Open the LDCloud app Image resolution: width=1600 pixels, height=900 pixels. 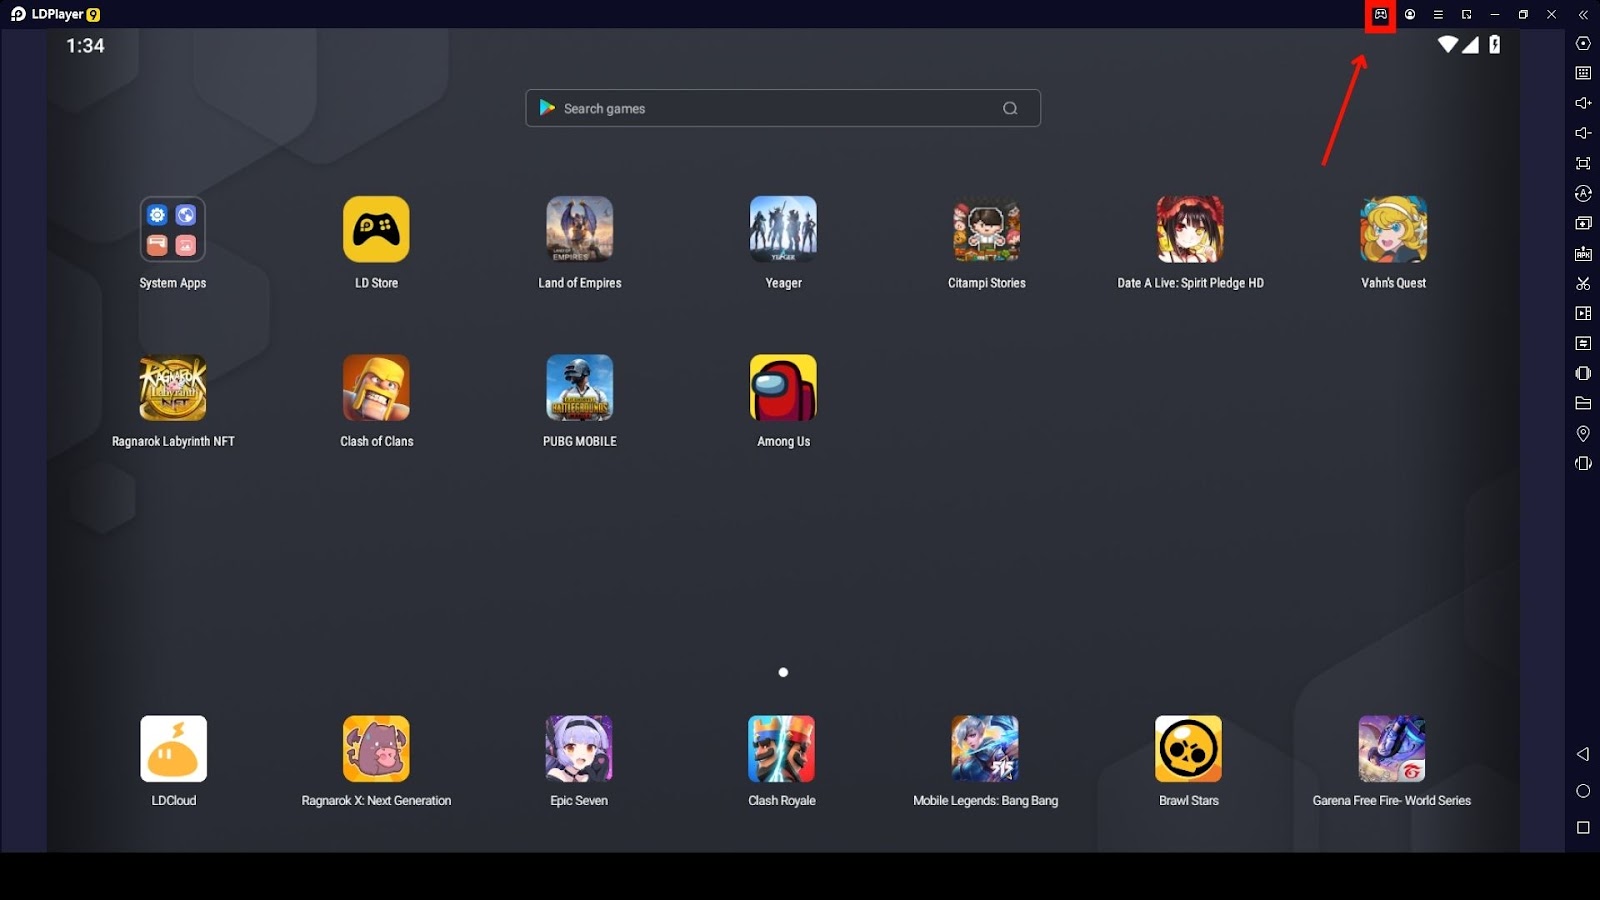(x=174, y=749)
